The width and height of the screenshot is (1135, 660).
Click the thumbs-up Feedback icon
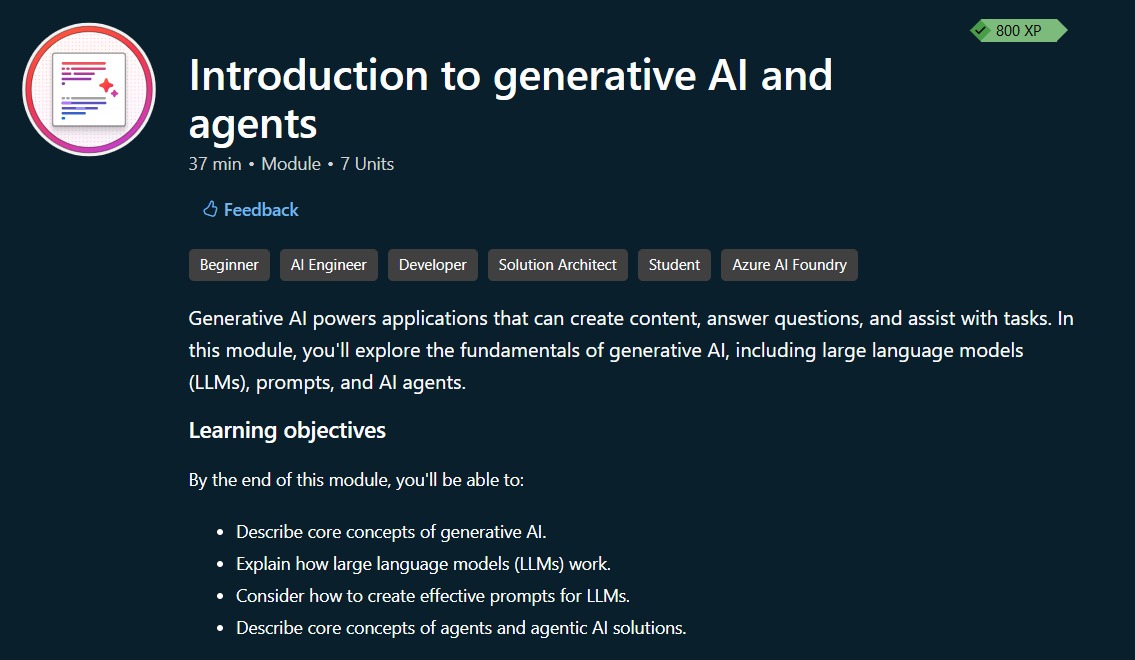point(210,209)
